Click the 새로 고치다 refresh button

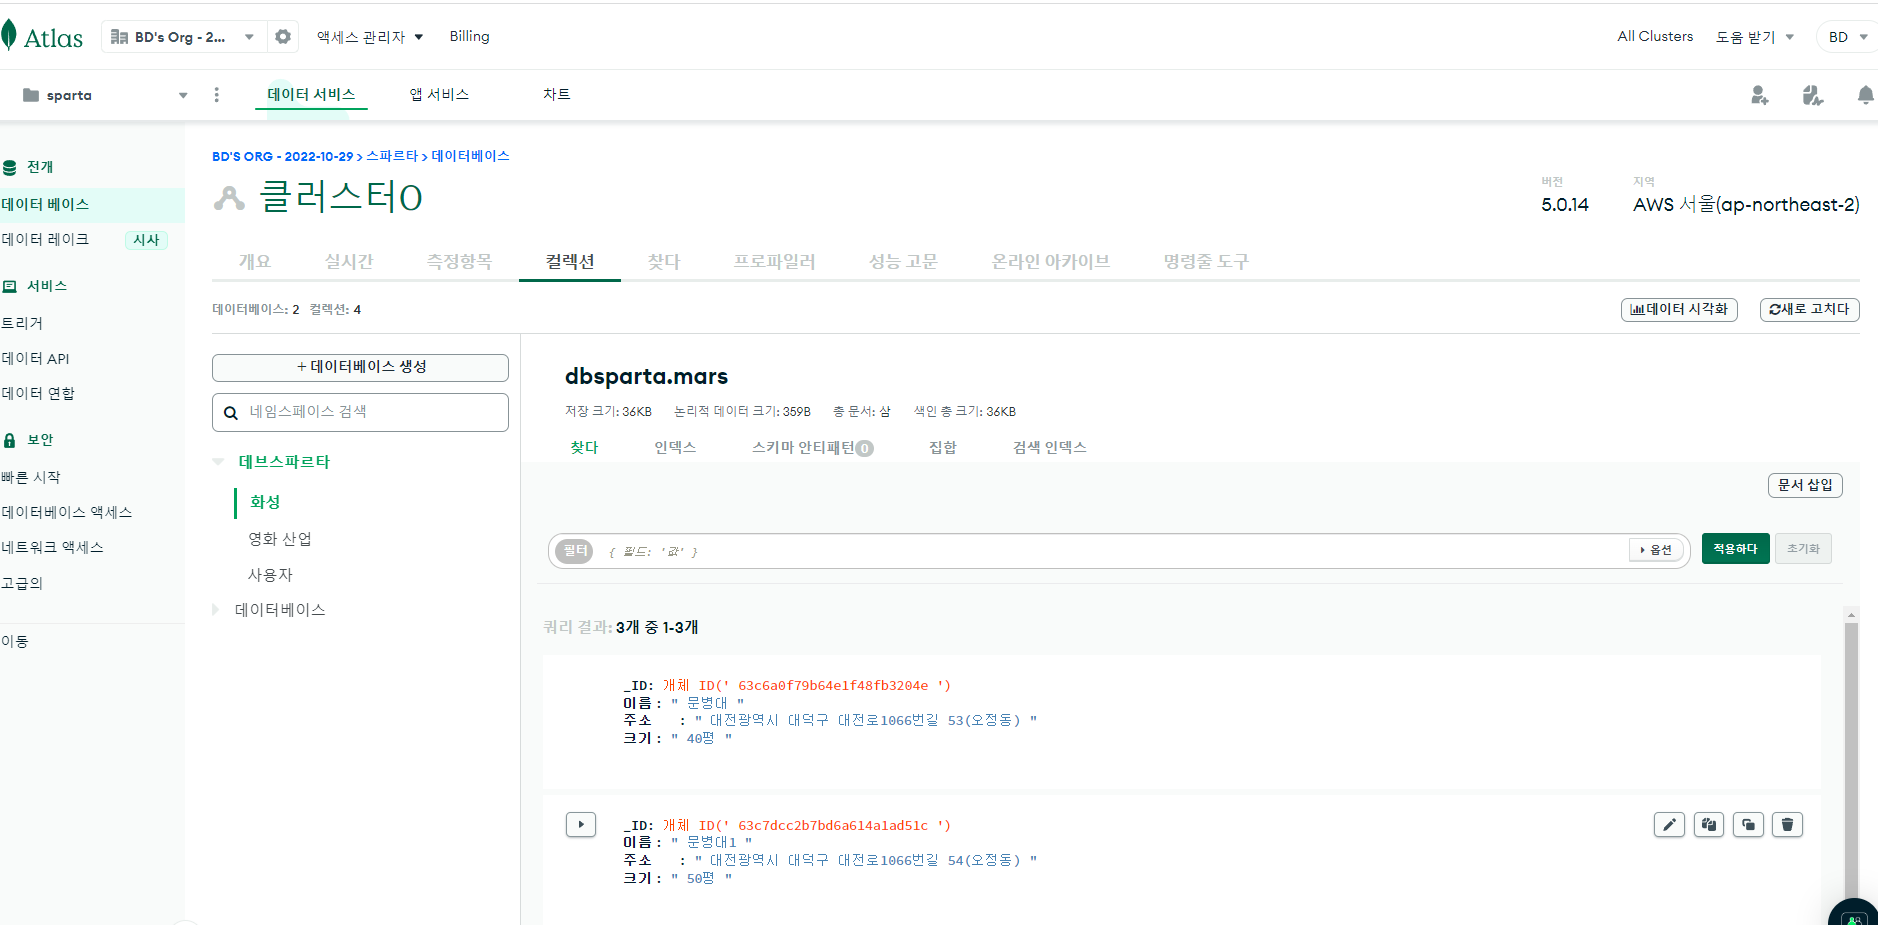click(x=1809, y=309)
